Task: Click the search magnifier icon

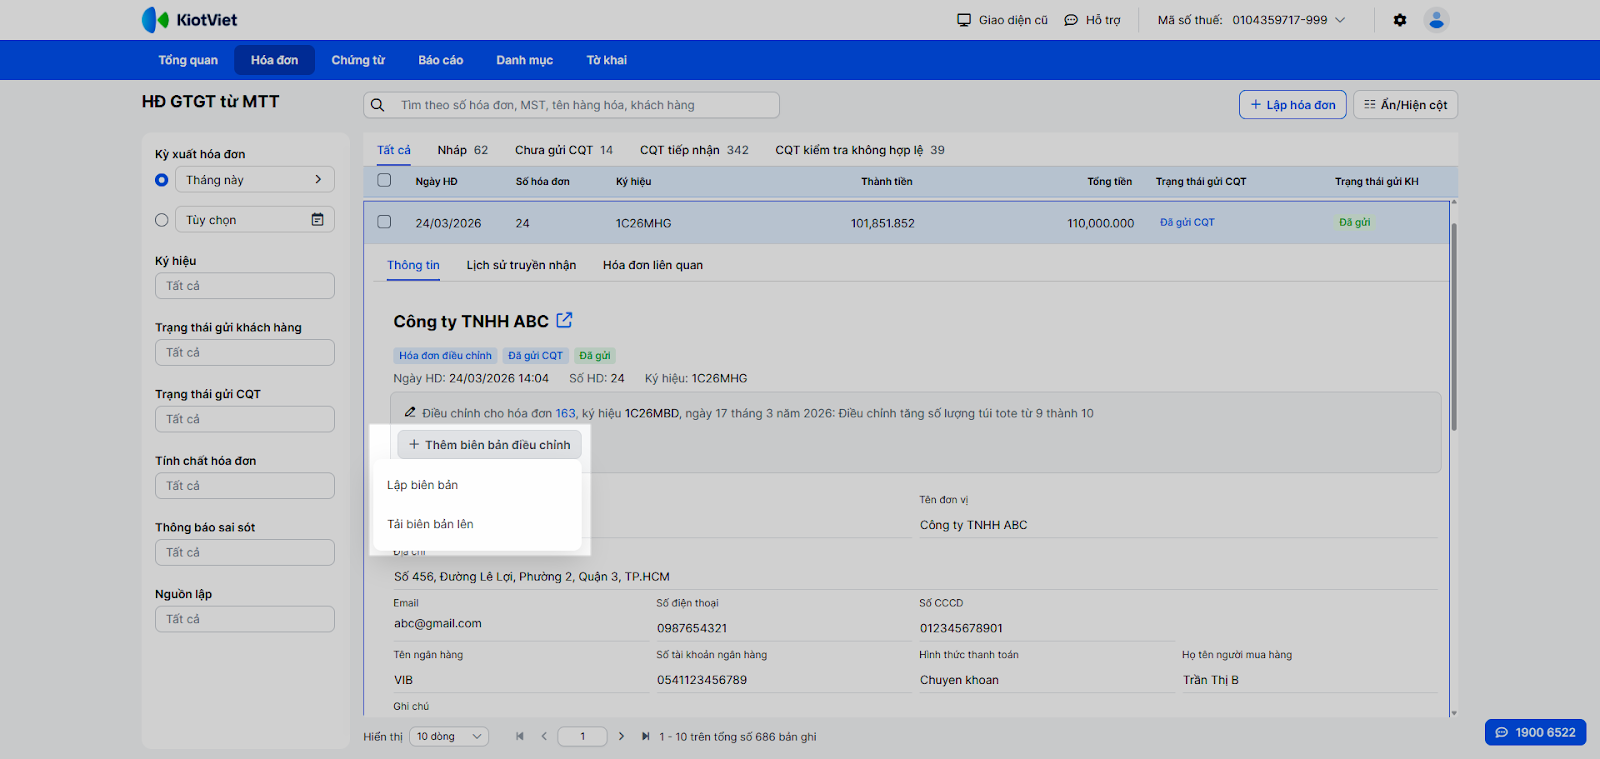Action: (378, 105)
